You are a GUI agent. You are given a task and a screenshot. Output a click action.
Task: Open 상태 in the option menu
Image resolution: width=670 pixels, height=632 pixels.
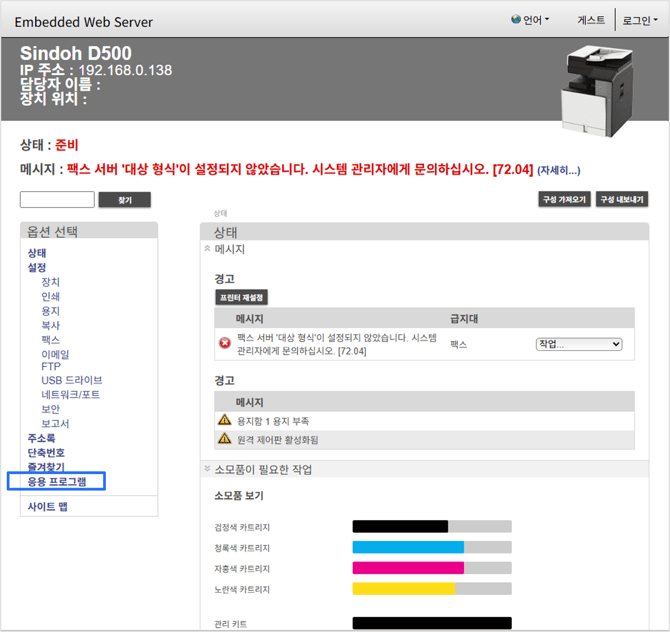(37, 253)
